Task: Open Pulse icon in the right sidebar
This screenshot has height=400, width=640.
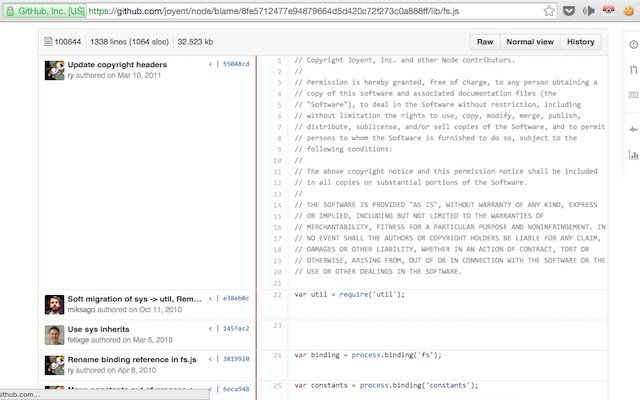Action: (633, 129)
